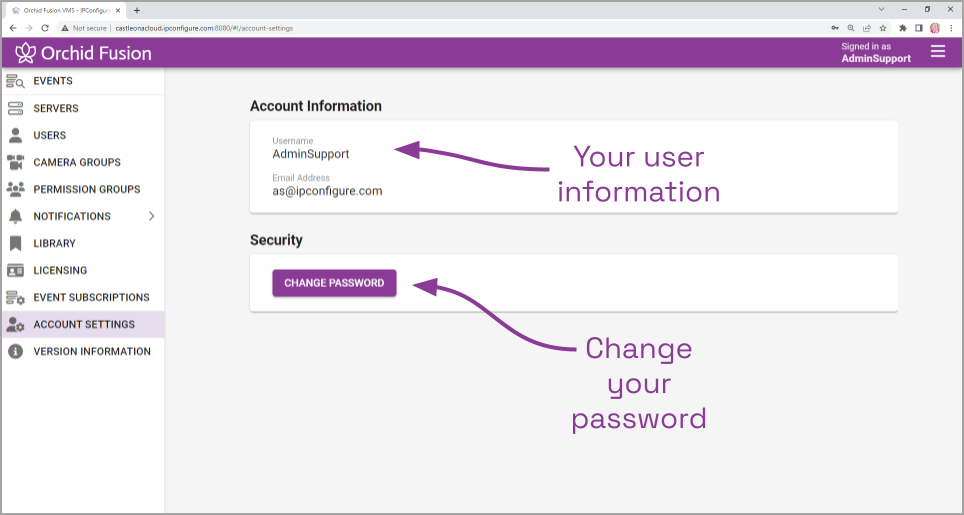Click the Events search-list icon

tap(15, 81)
